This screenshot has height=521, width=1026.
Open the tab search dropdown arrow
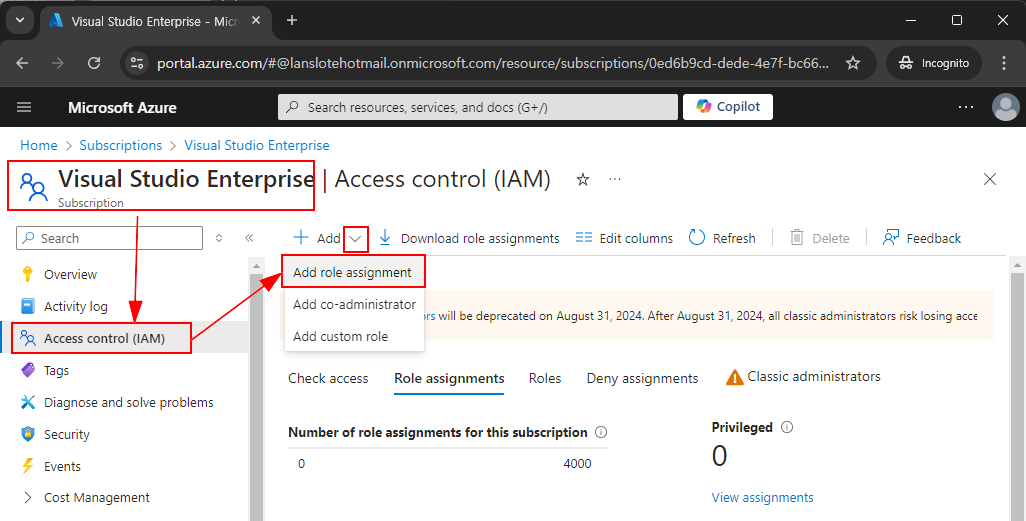[x=20, y=20]
